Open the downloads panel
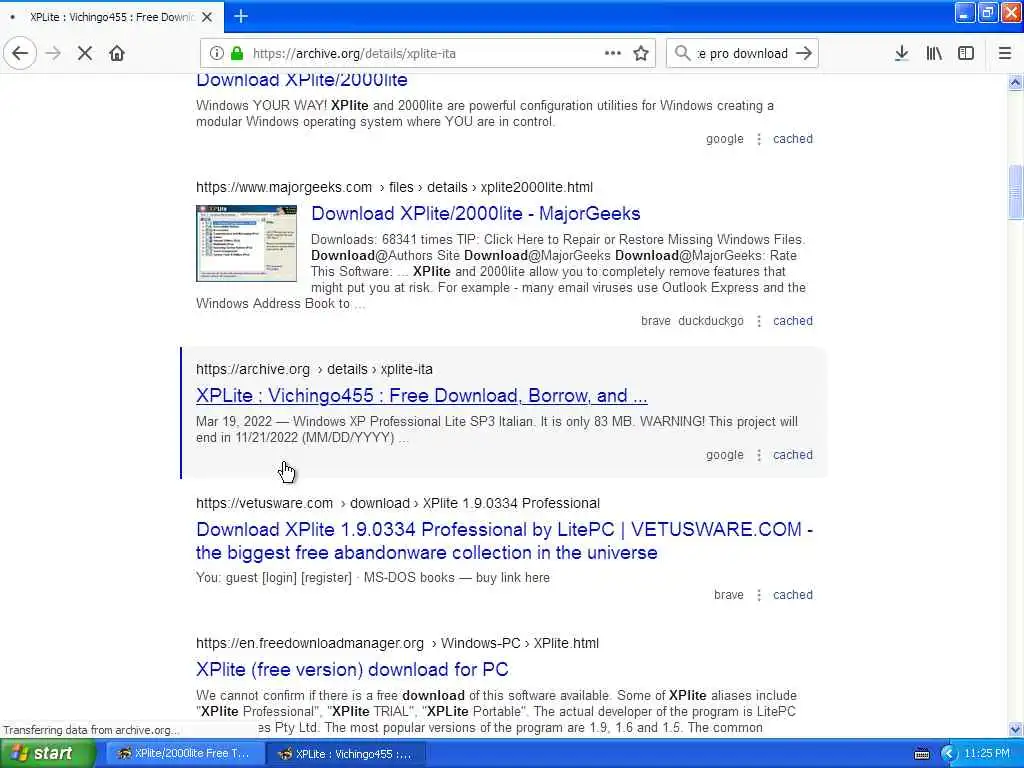The height and width of the screenshot is (768, 1024). pyautogui.click(x=901, y=54)
